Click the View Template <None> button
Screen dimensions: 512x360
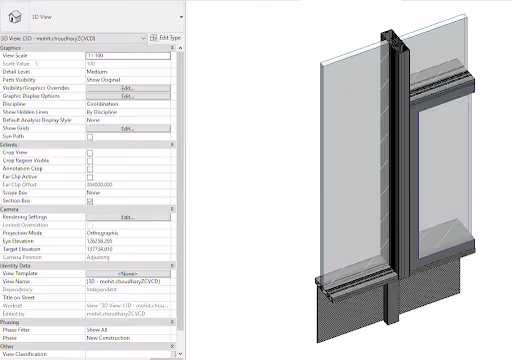(x=128, y=273)
